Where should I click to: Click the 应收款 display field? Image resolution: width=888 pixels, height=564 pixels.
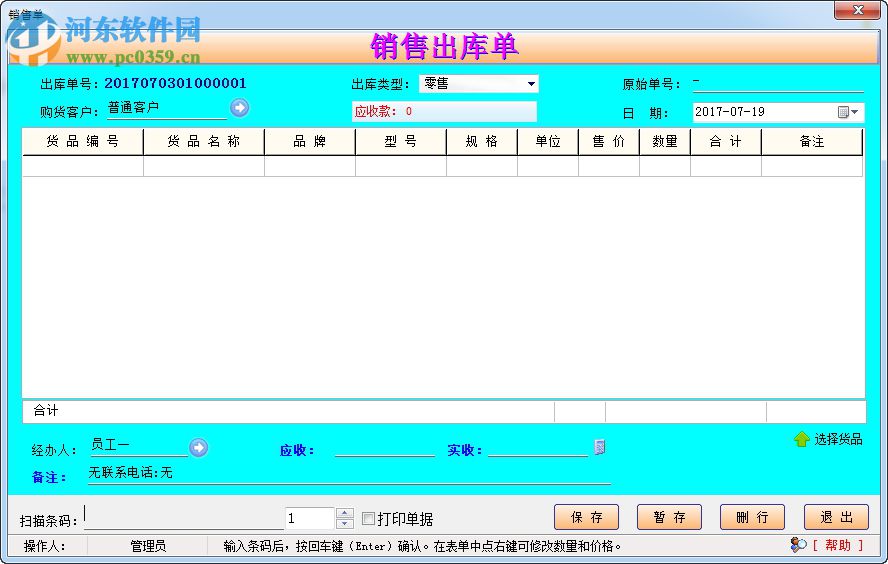pos(444,112)
